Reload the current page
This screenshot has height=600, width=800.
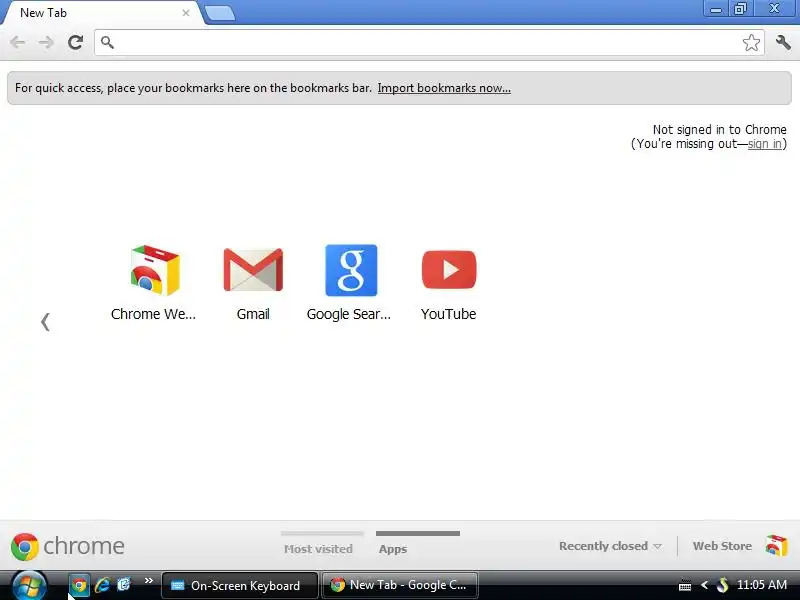(x=76, y=42)
